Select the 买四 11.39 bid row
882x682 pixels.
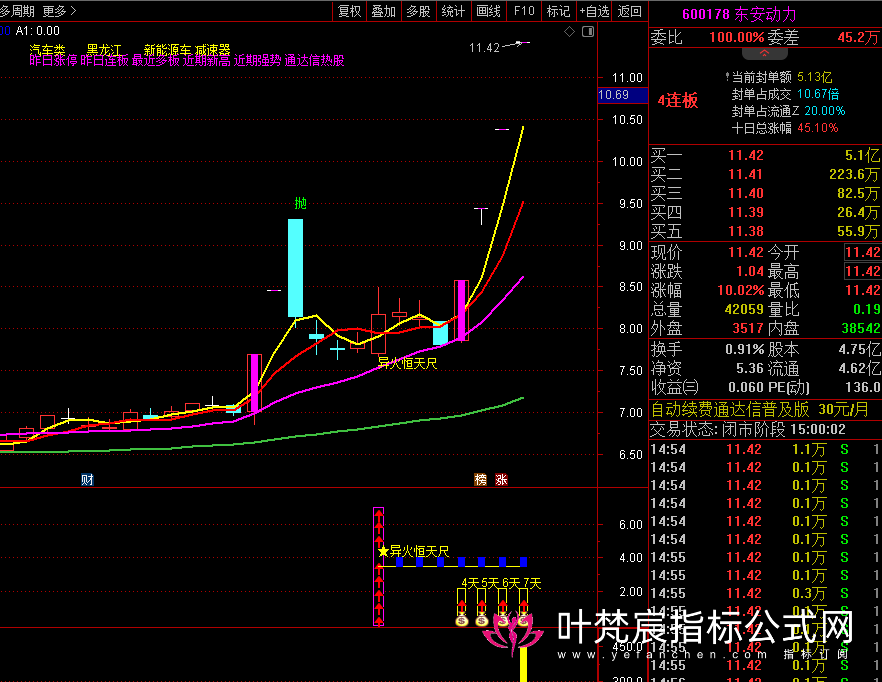[765, 213]
